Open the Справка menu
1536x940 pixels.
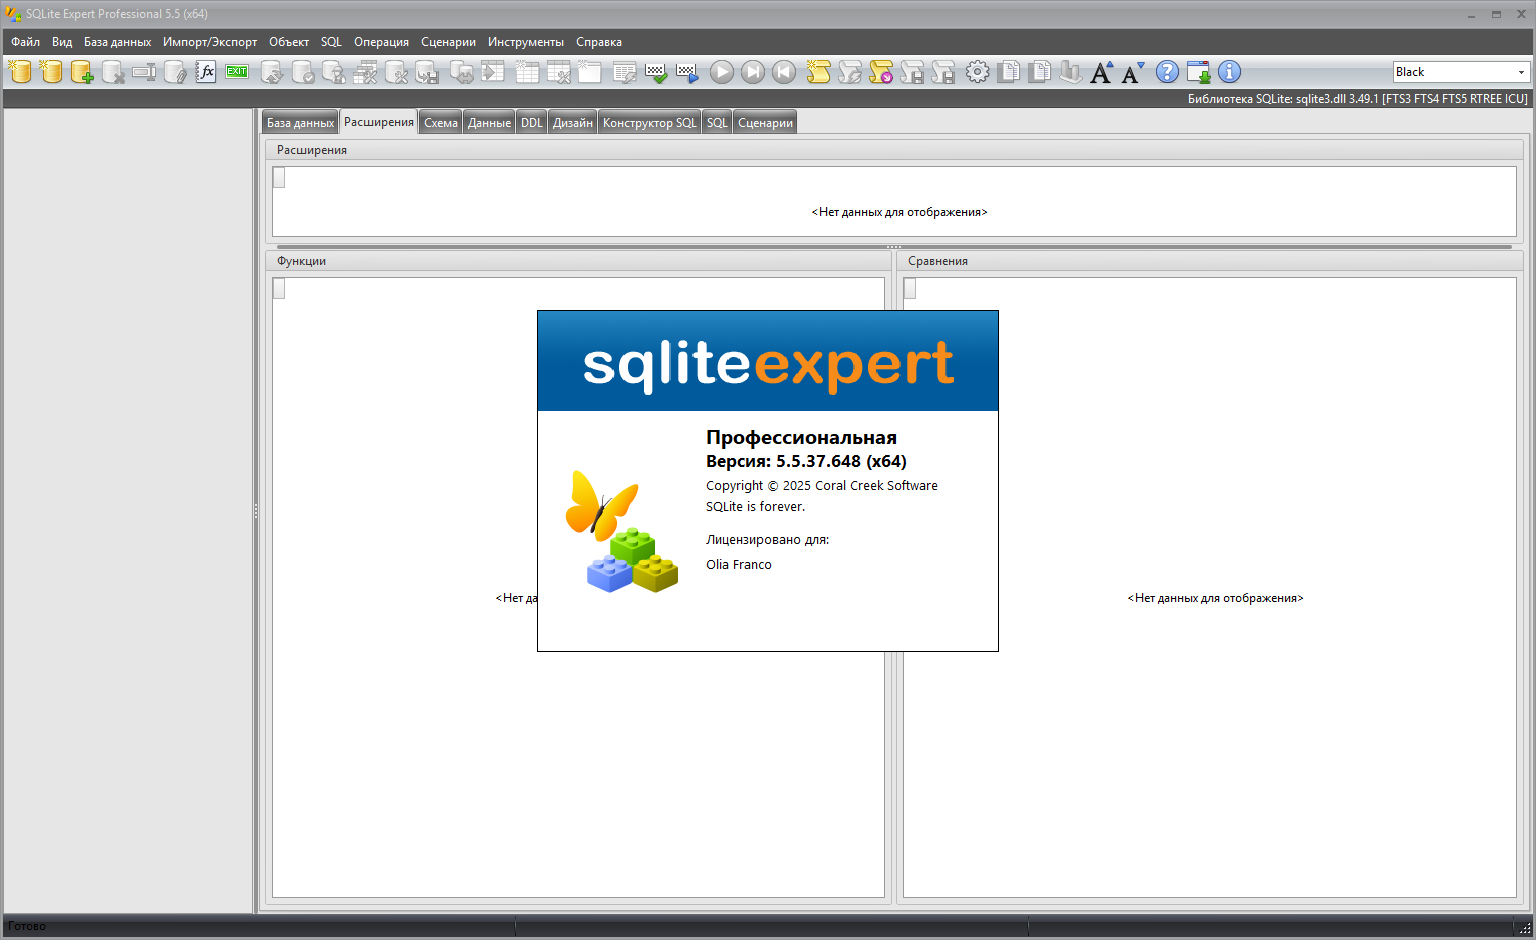[x=599, y=42]
